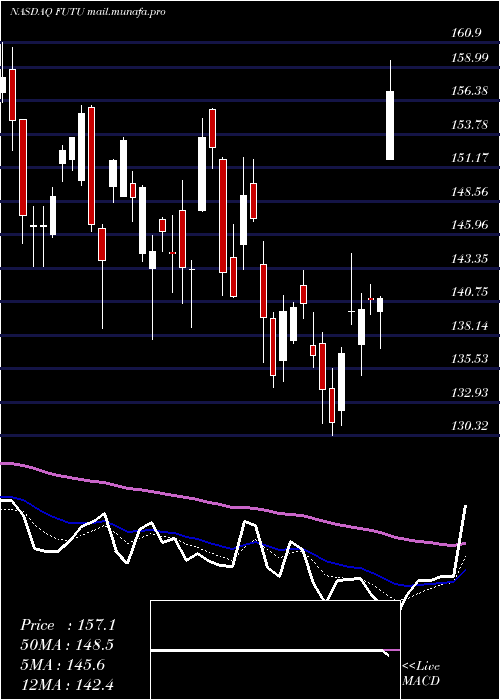Click the NASDAQ FUTU mail.munafa.pro title

click(88, 12)
